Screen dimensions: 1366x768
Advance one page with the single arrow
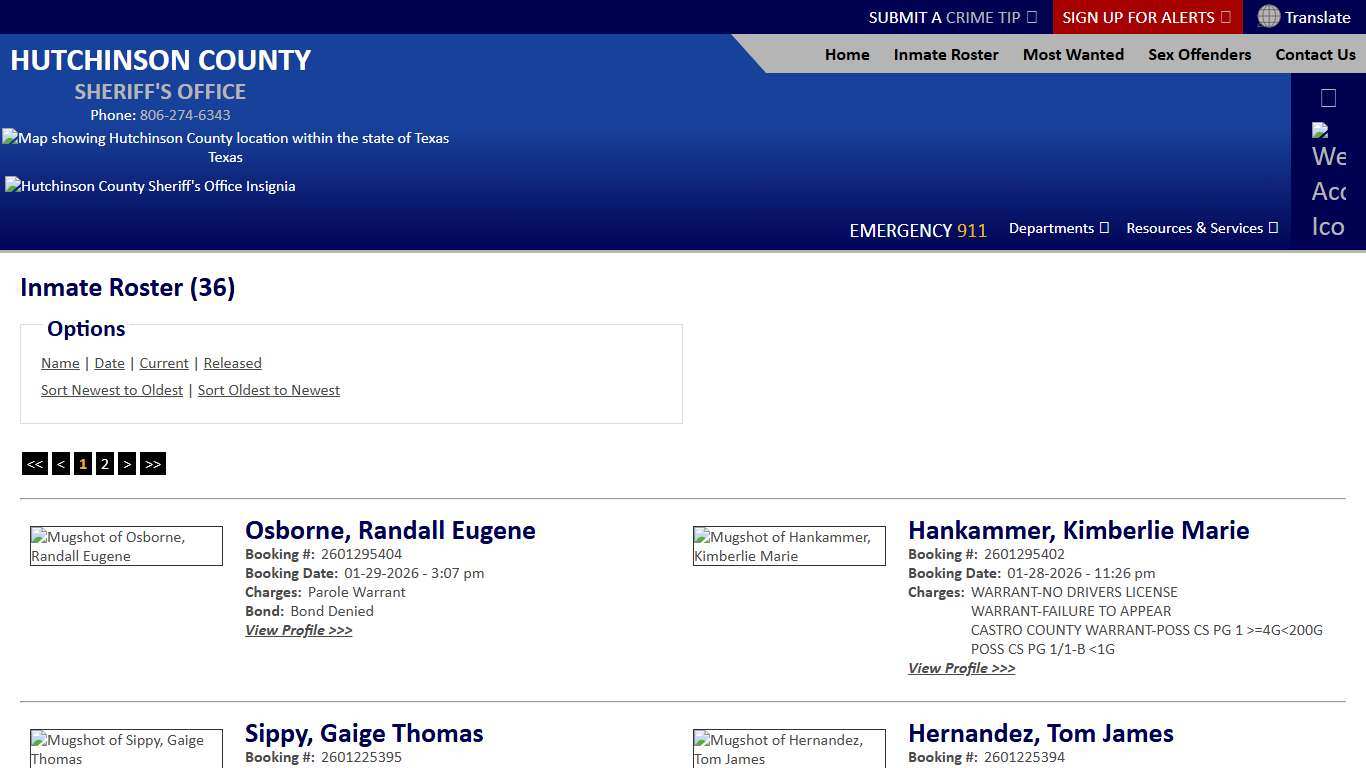click(127, 463)
